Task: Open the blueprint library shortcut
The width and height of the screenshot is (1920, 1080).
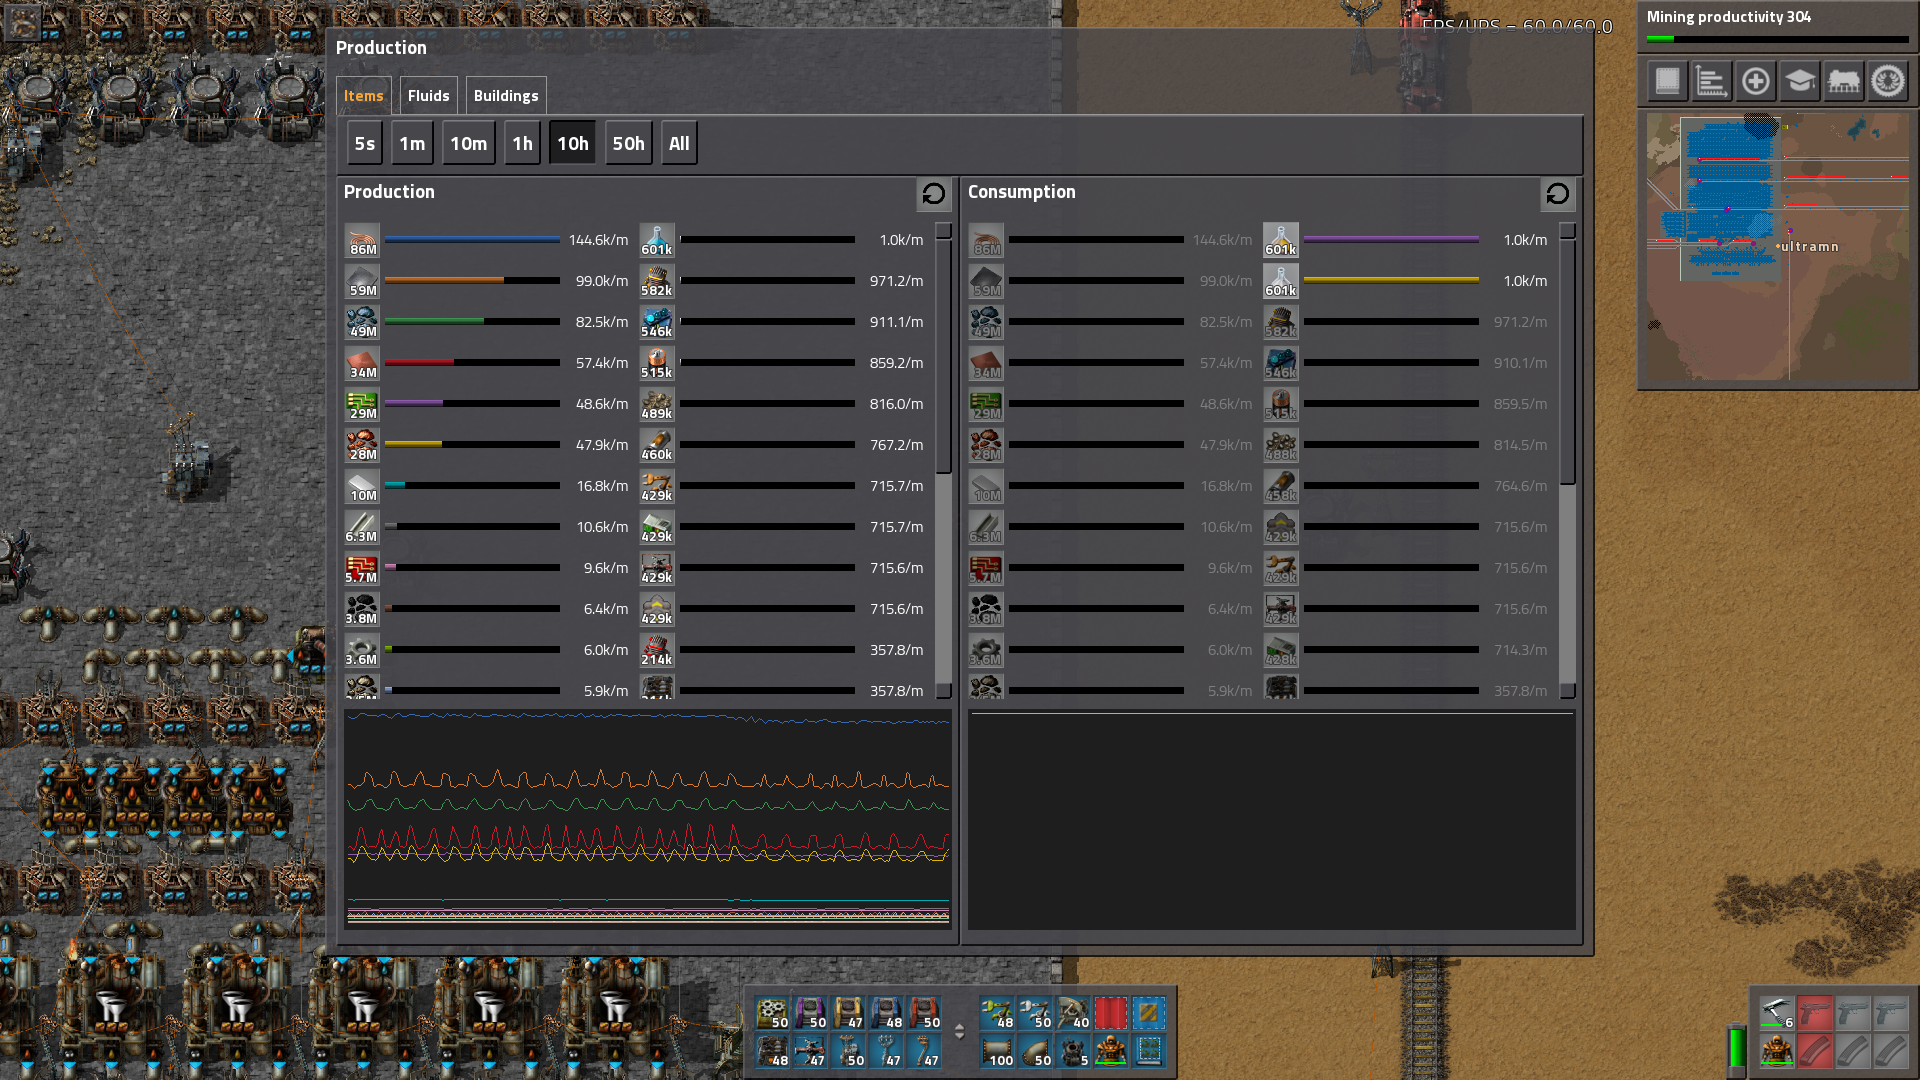Action: 1667,81
